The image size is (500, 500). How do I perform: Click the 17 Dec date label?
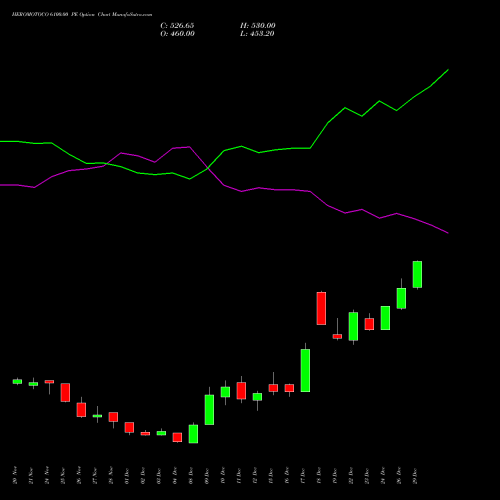(x=303, y=475)
